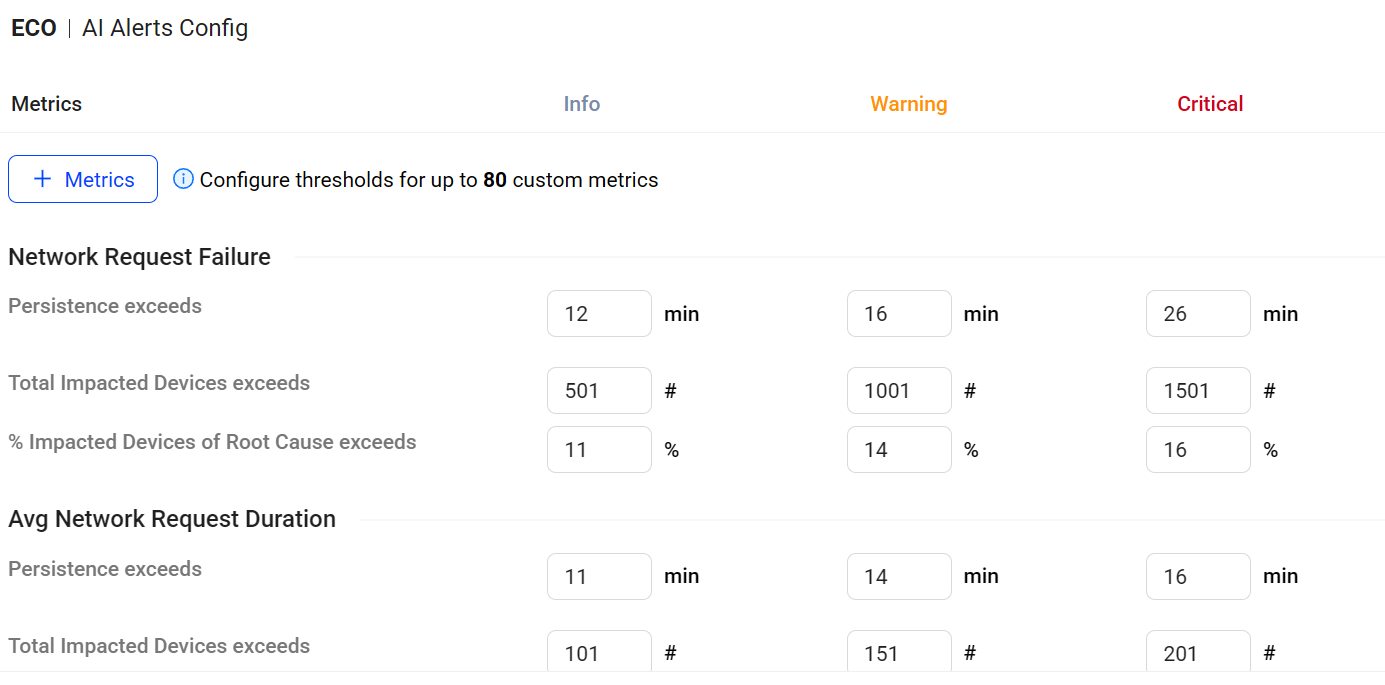Focus Root Cause percent Warning field 14
Screen dimensions: 1385x685
click(x=899, y=450)
